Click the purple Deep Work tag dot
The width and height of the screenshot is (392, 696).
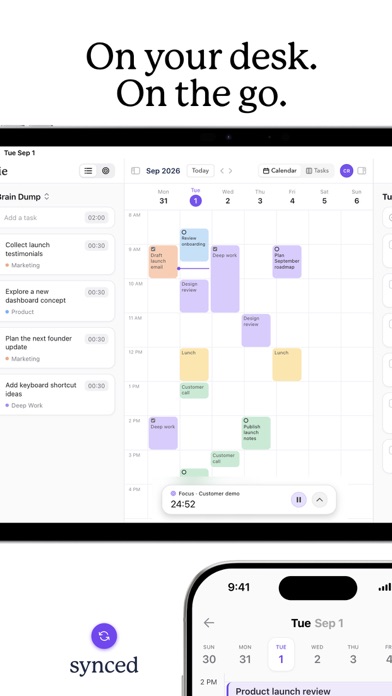tap(7, 405)
